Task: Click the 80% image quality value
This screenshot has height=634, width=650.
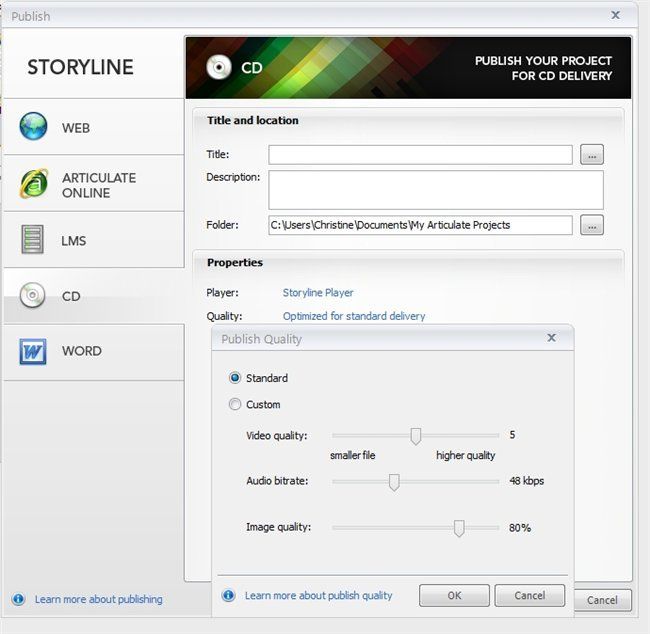Action: click(520, 527)
